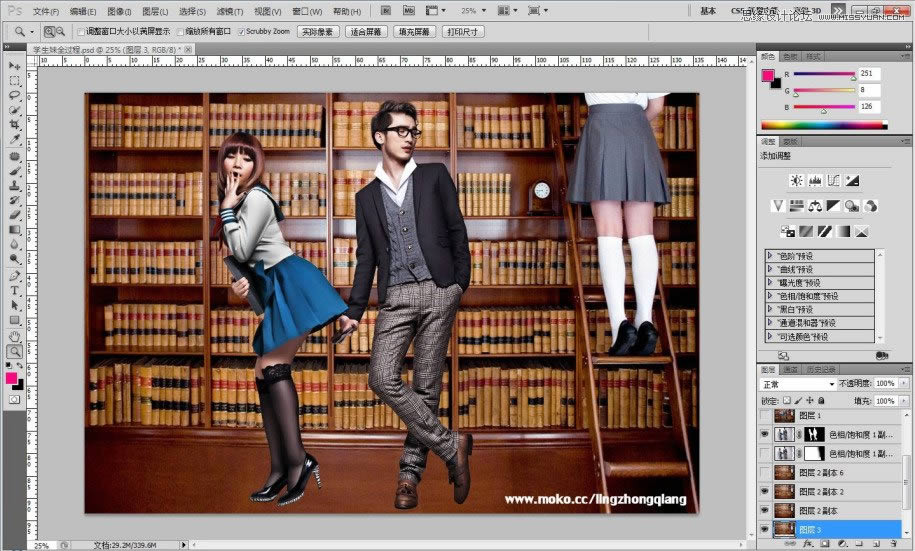This screenshot has height=551, width=915.
Task: Hide the 图层 2 副本 2 layer
Action: point(766,491)
